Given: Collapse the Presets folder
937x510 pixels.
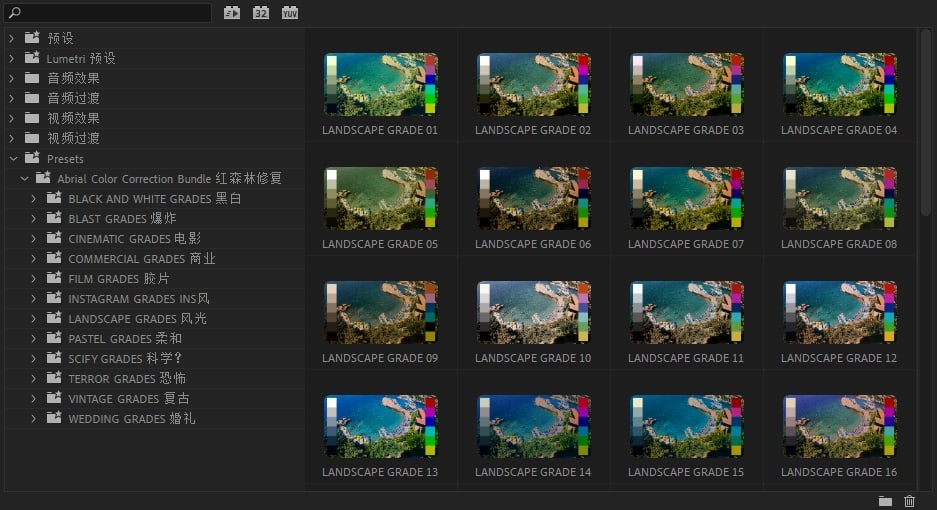Looking at the screenshot, I should pos(13,158).
